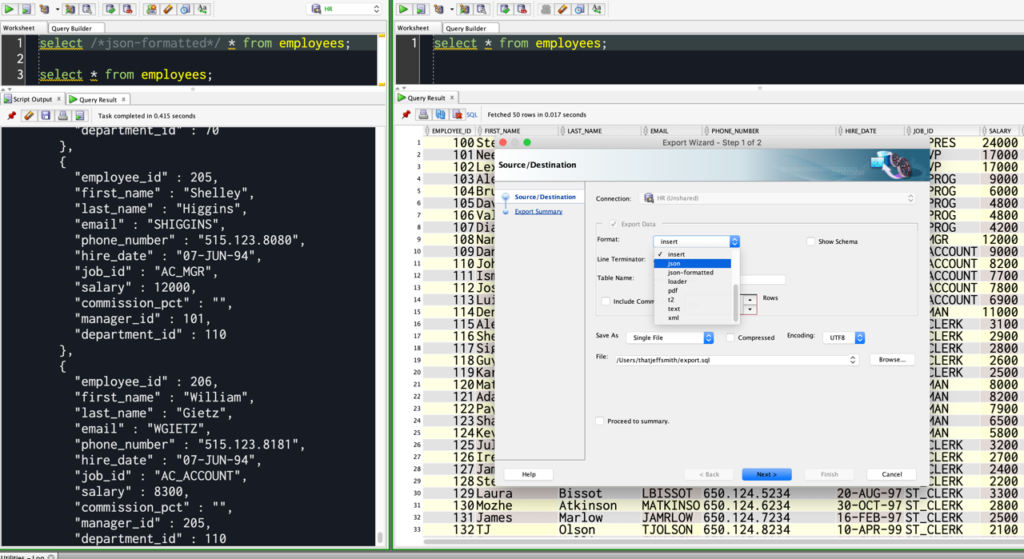The height and width of the screenshot is (559, 1024).
Task: Click Clear eraser icon in Script Output toolbar
Action: [29, 116]
